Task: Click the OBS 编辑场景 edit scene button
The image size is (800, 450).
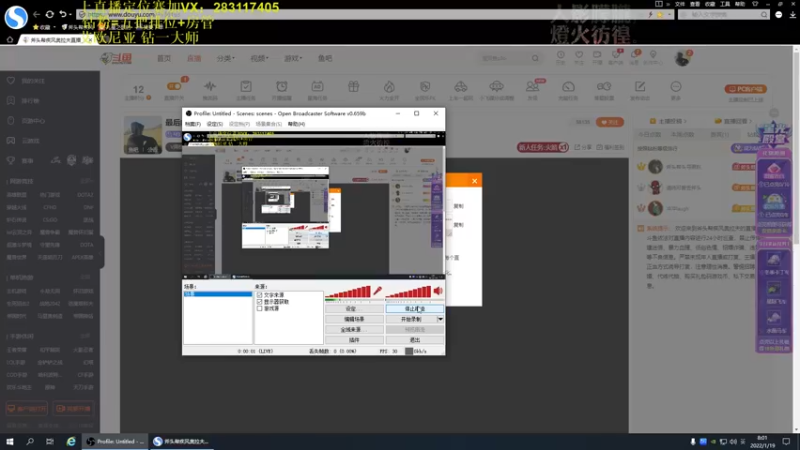Action: click(354, 319)
